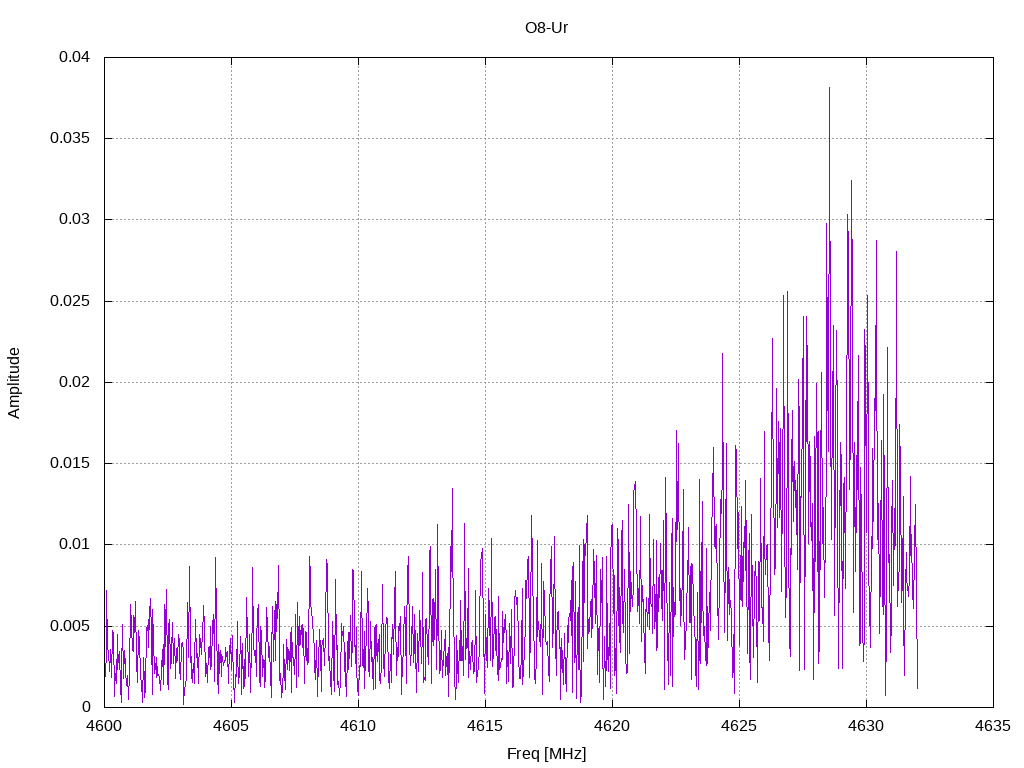Image resolution: width=1024 pixels, height=768 pixels.
Task: Click y-axis tick label 0.03
Action: pyautogui.click(x=74, y=219)
